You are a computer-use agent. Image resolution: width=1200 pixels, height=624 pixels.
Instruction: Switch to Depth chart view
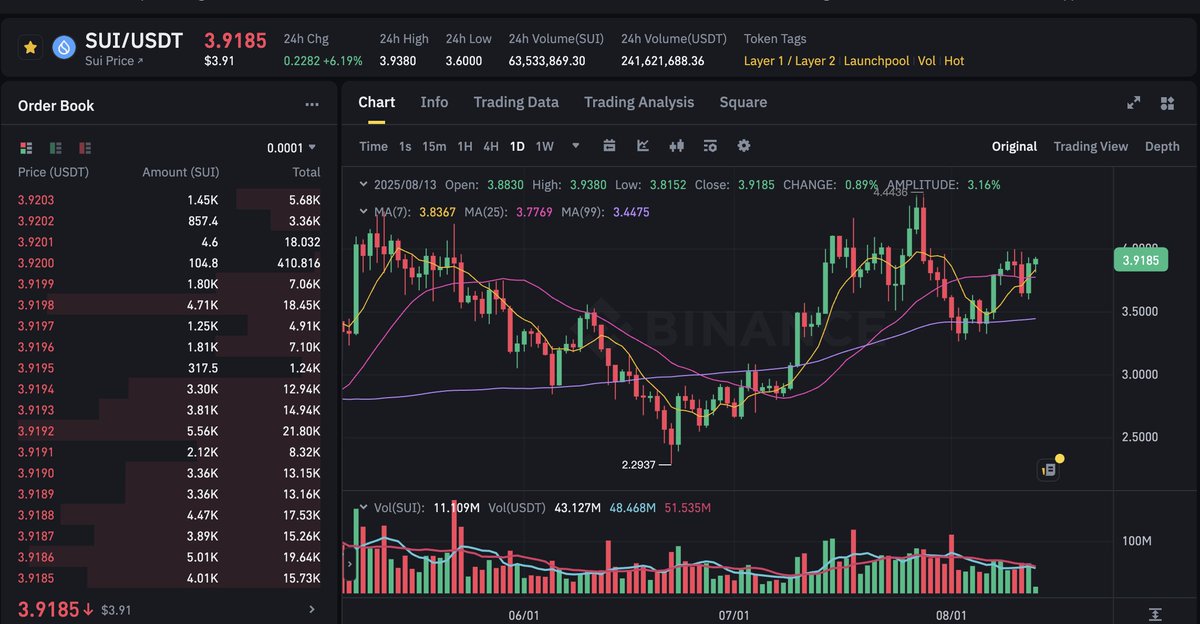(x=1162, y=146)
